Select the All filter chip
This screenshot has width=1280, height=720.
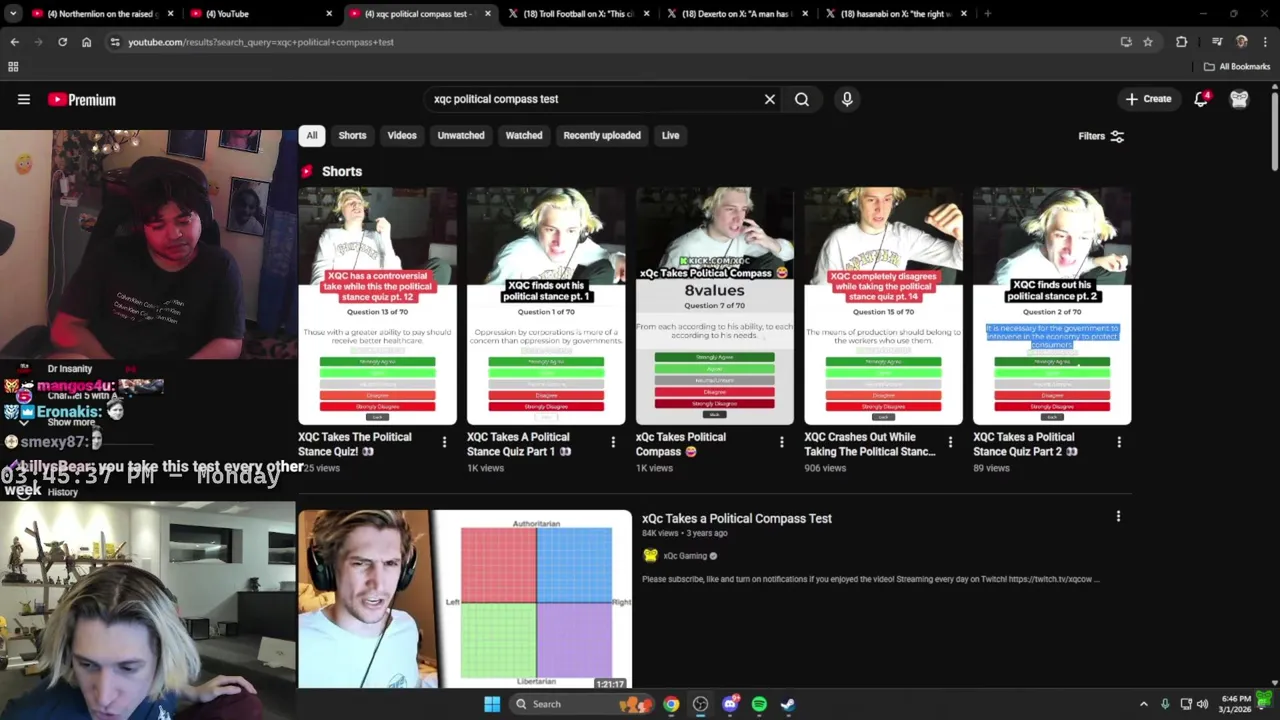pos(312,136)
